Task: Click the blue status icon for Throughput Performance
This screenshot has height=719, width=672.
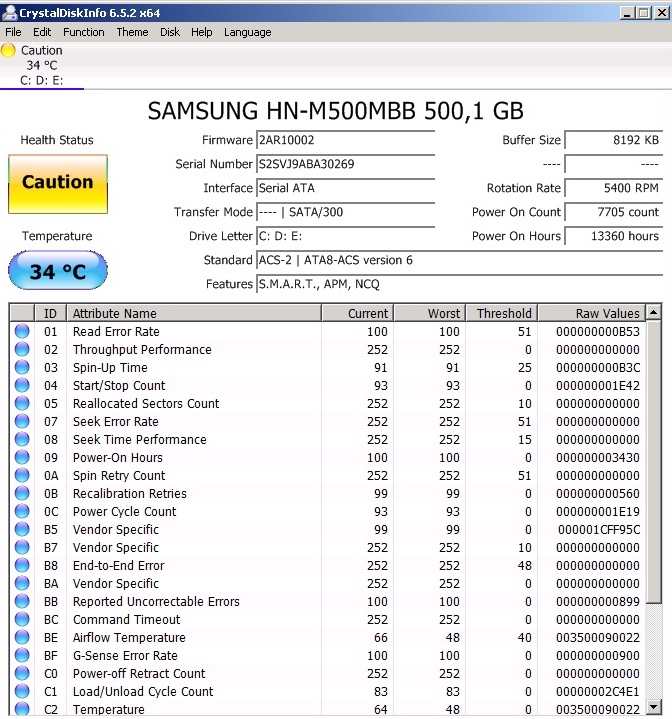Action: tap(22, 349)
